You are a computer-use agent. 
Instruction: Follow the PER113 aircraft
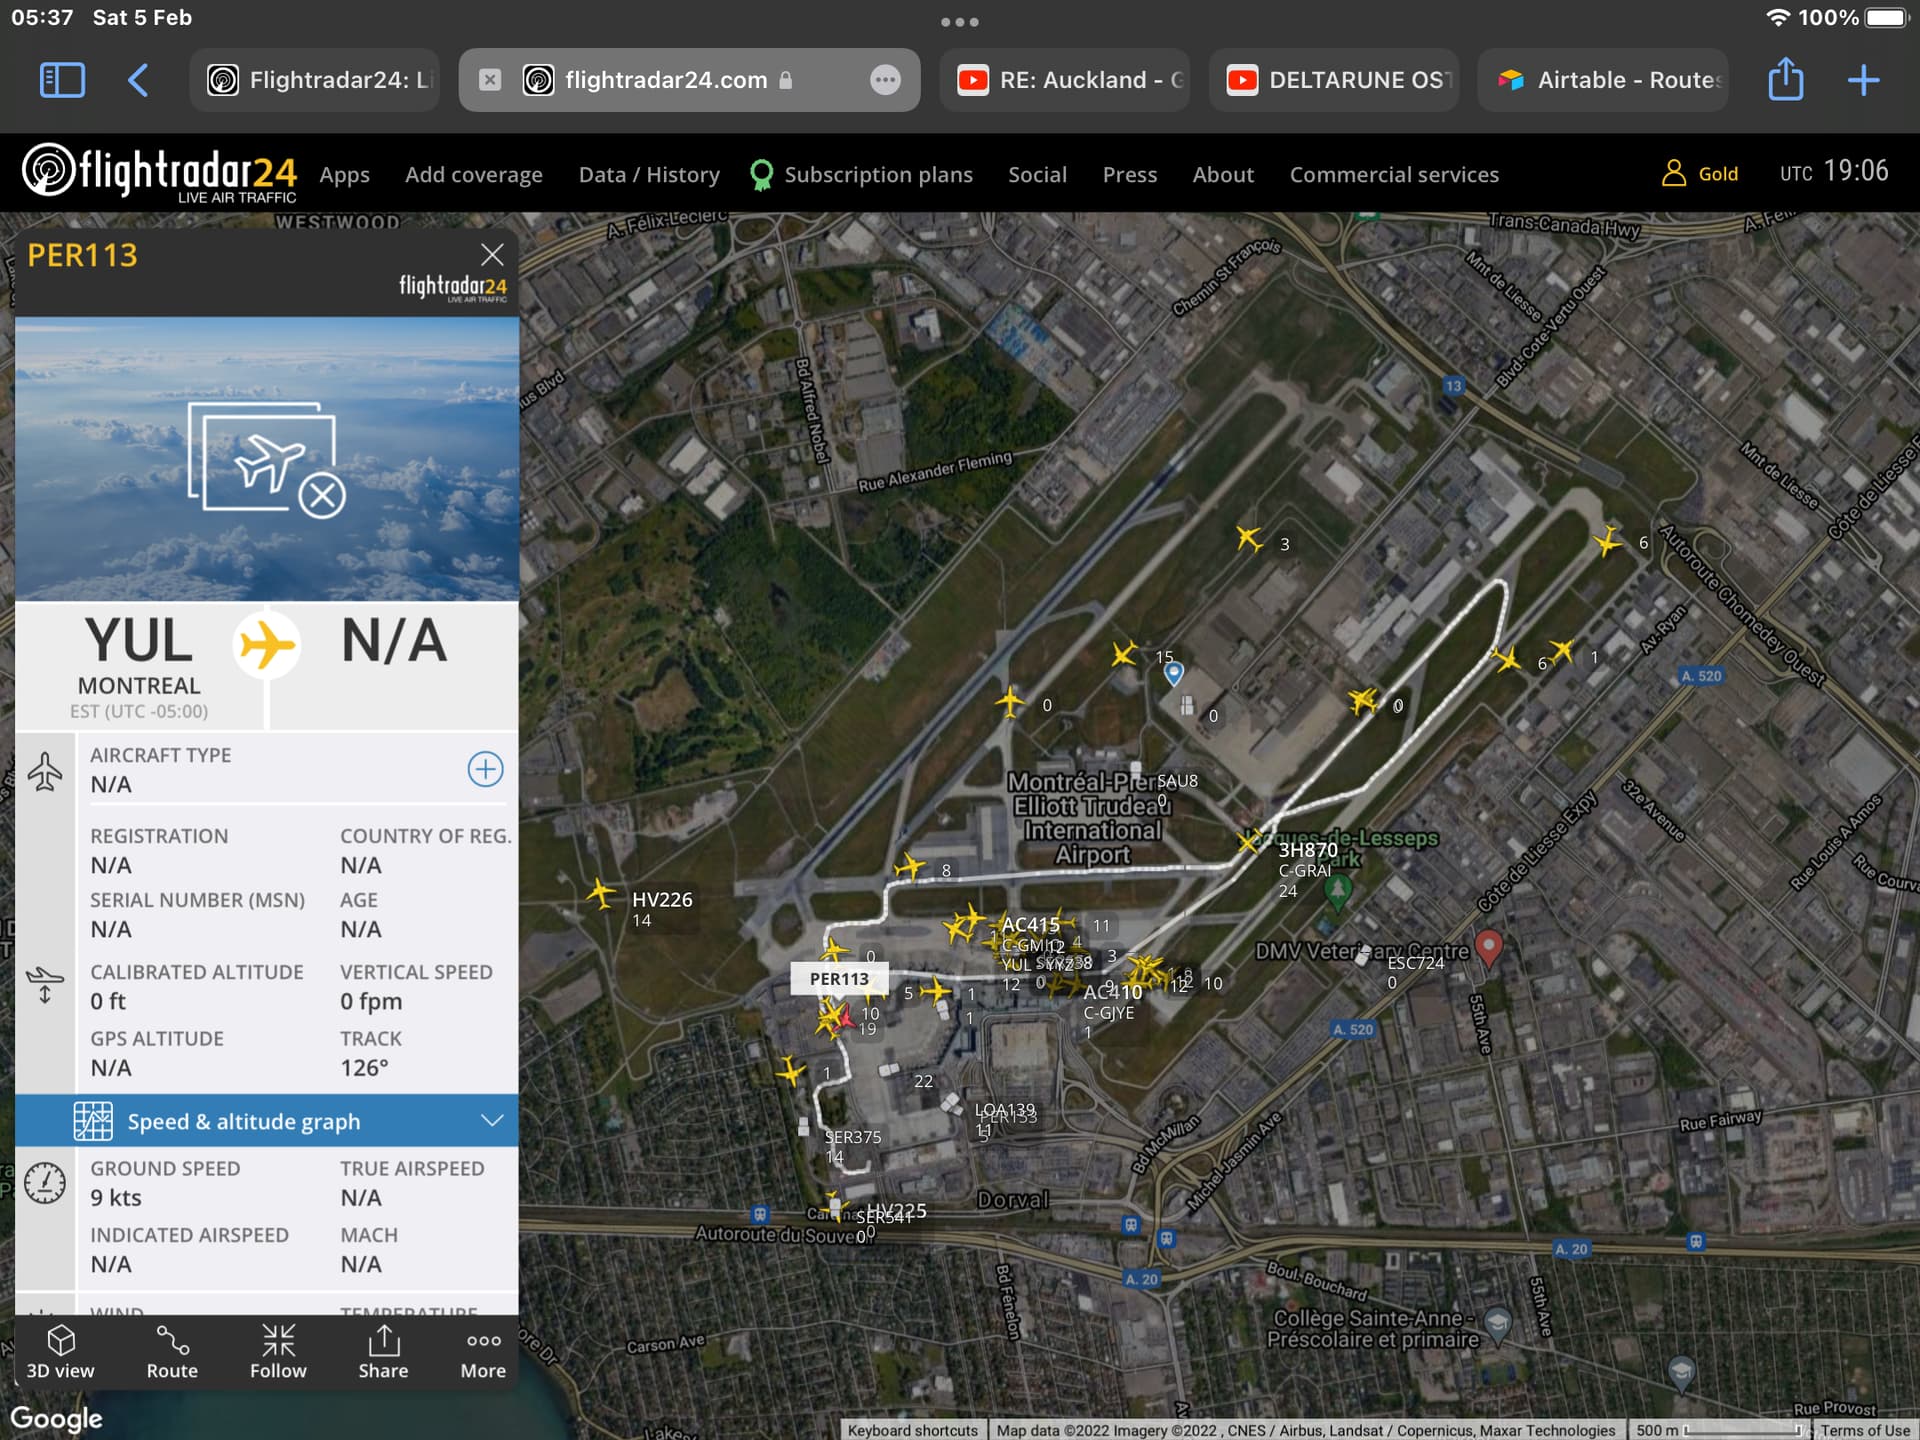[x=278, y=1351]
